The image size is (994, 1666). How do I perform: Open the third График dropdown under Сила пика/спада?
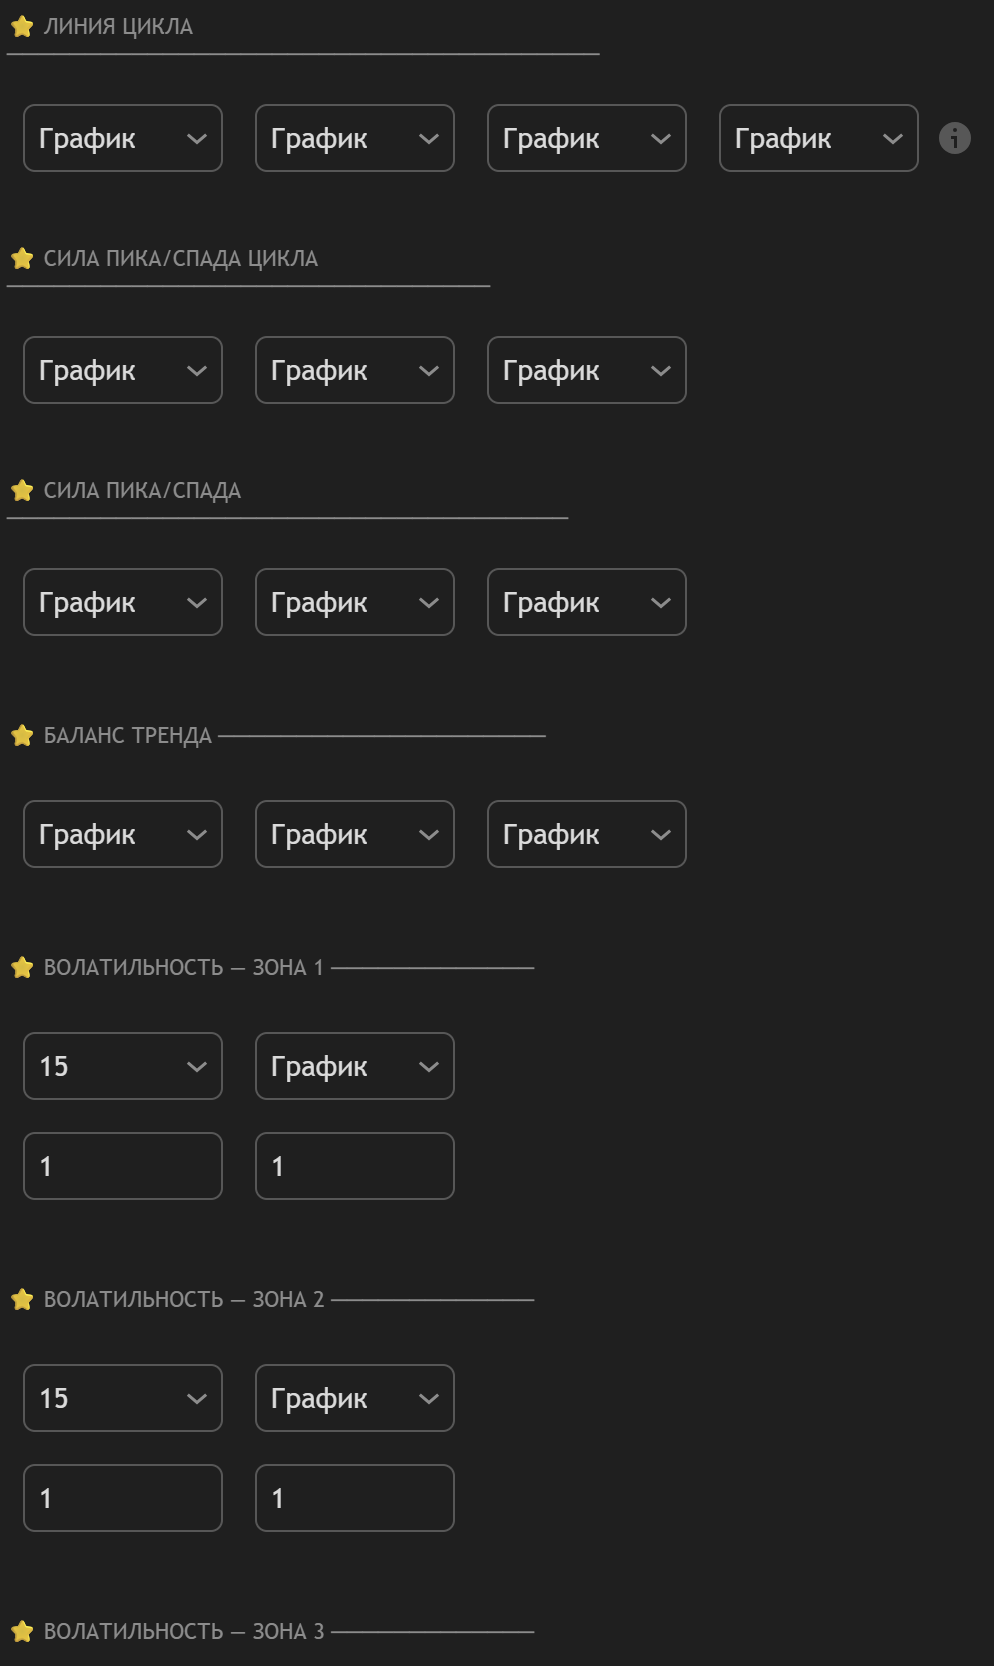point(587,602)
